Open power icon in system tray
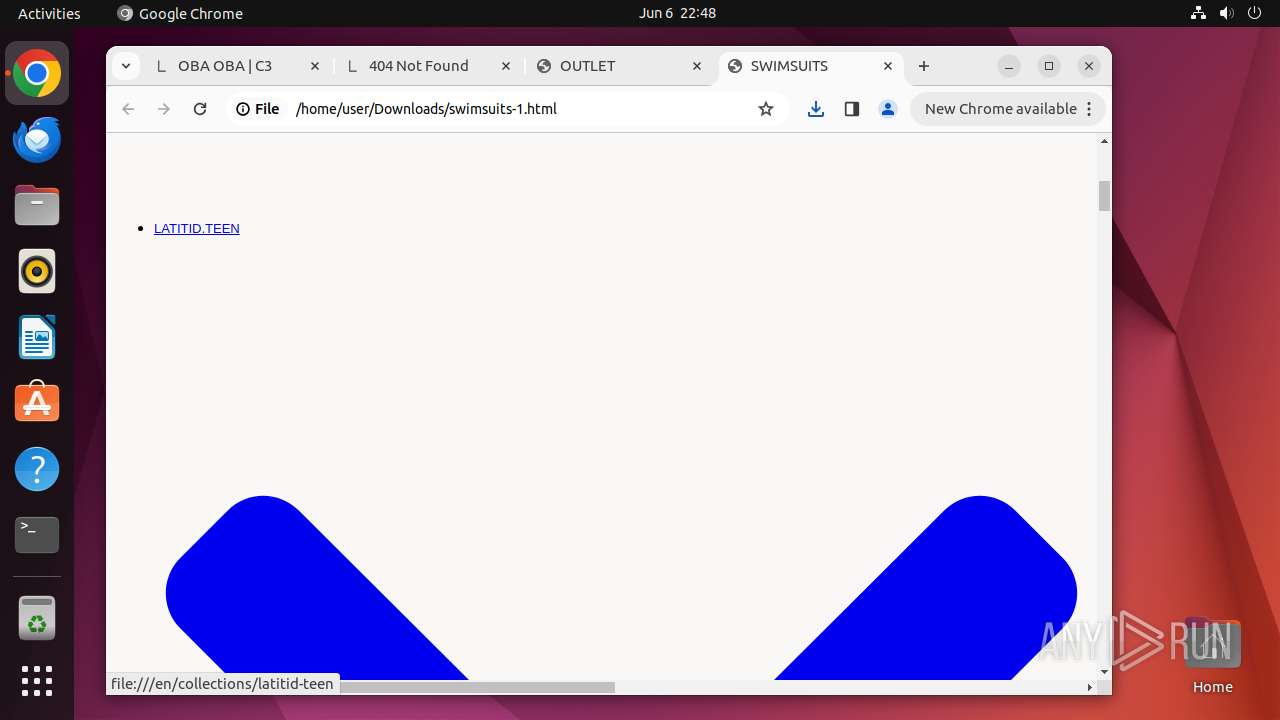 coord(1253,13)
